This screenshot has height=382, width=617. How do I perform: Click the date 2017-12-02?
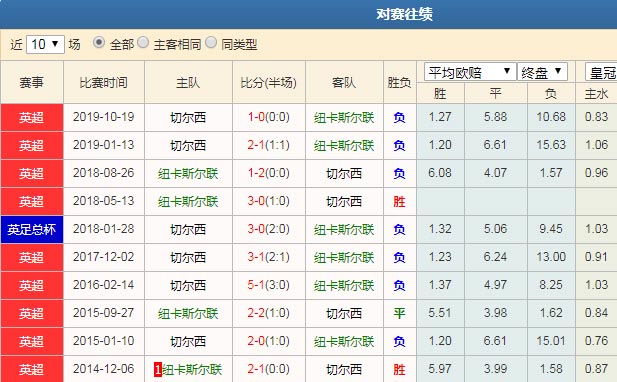[x=103, y=257]
